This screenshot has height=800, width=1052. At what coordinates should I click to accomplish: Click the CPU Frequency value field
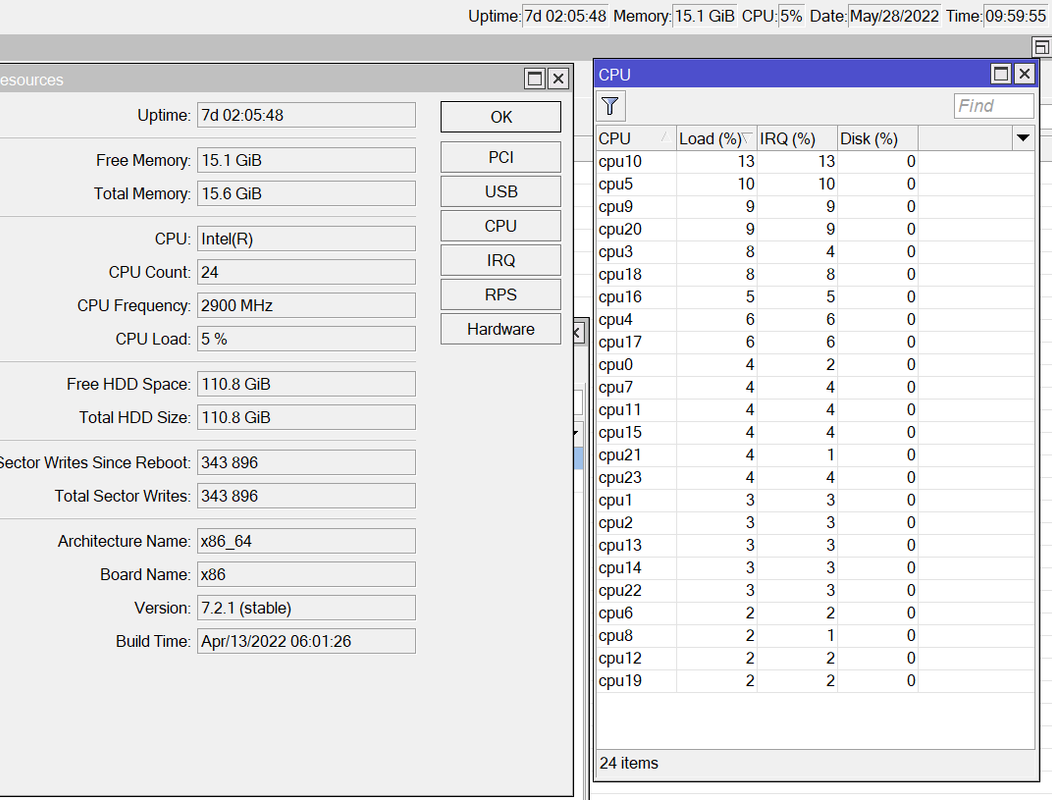306,305
